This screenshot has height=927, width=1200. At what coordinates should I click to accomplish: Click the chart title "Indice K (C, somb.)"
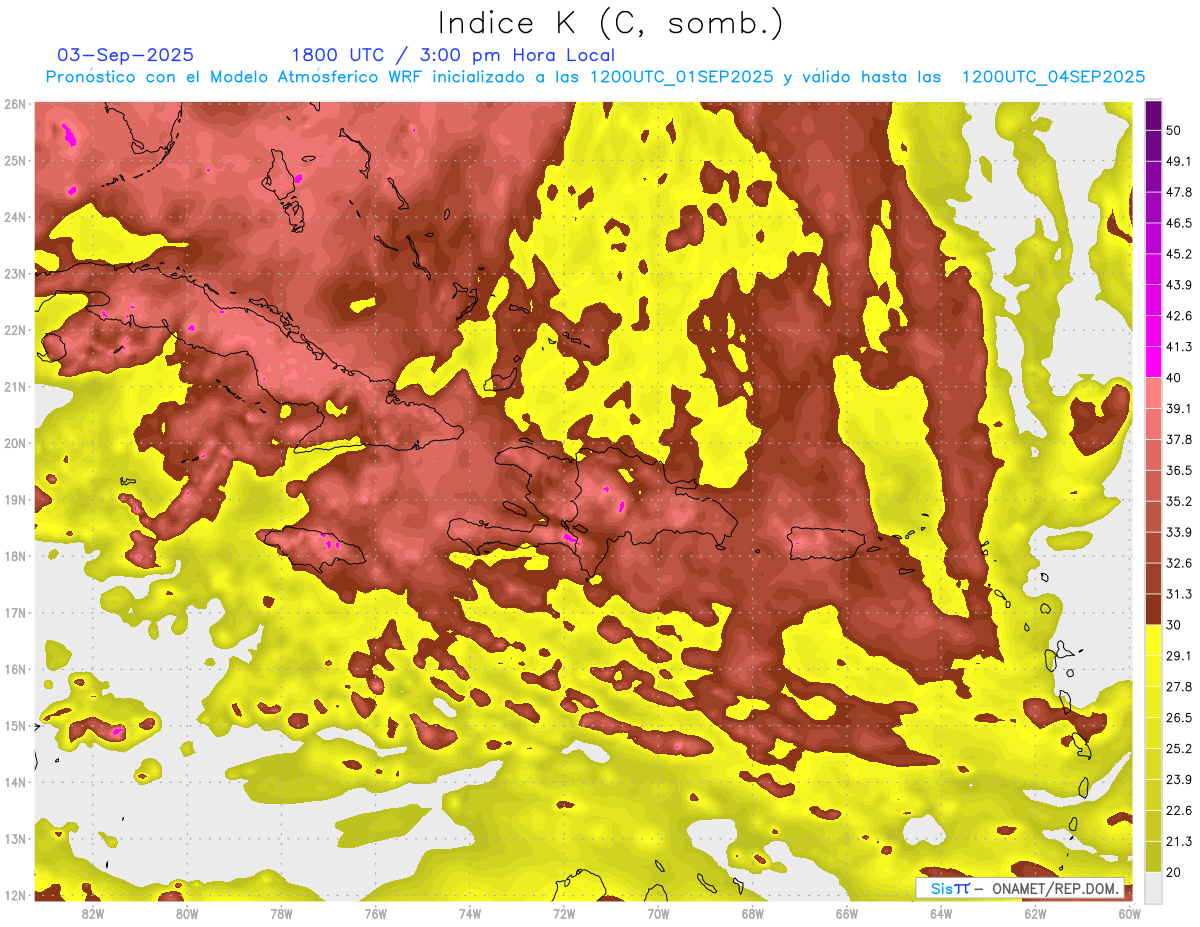point(610,23)
